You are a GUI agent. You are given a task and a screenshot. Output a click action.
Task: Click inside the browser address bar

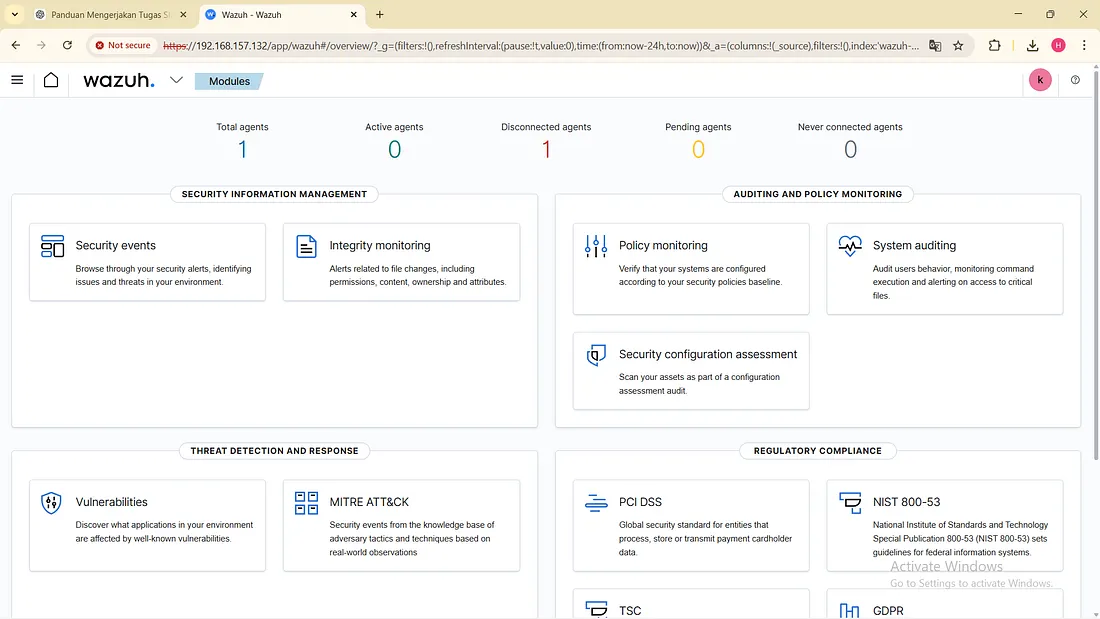pyautogui.click(x=500, y=46)
